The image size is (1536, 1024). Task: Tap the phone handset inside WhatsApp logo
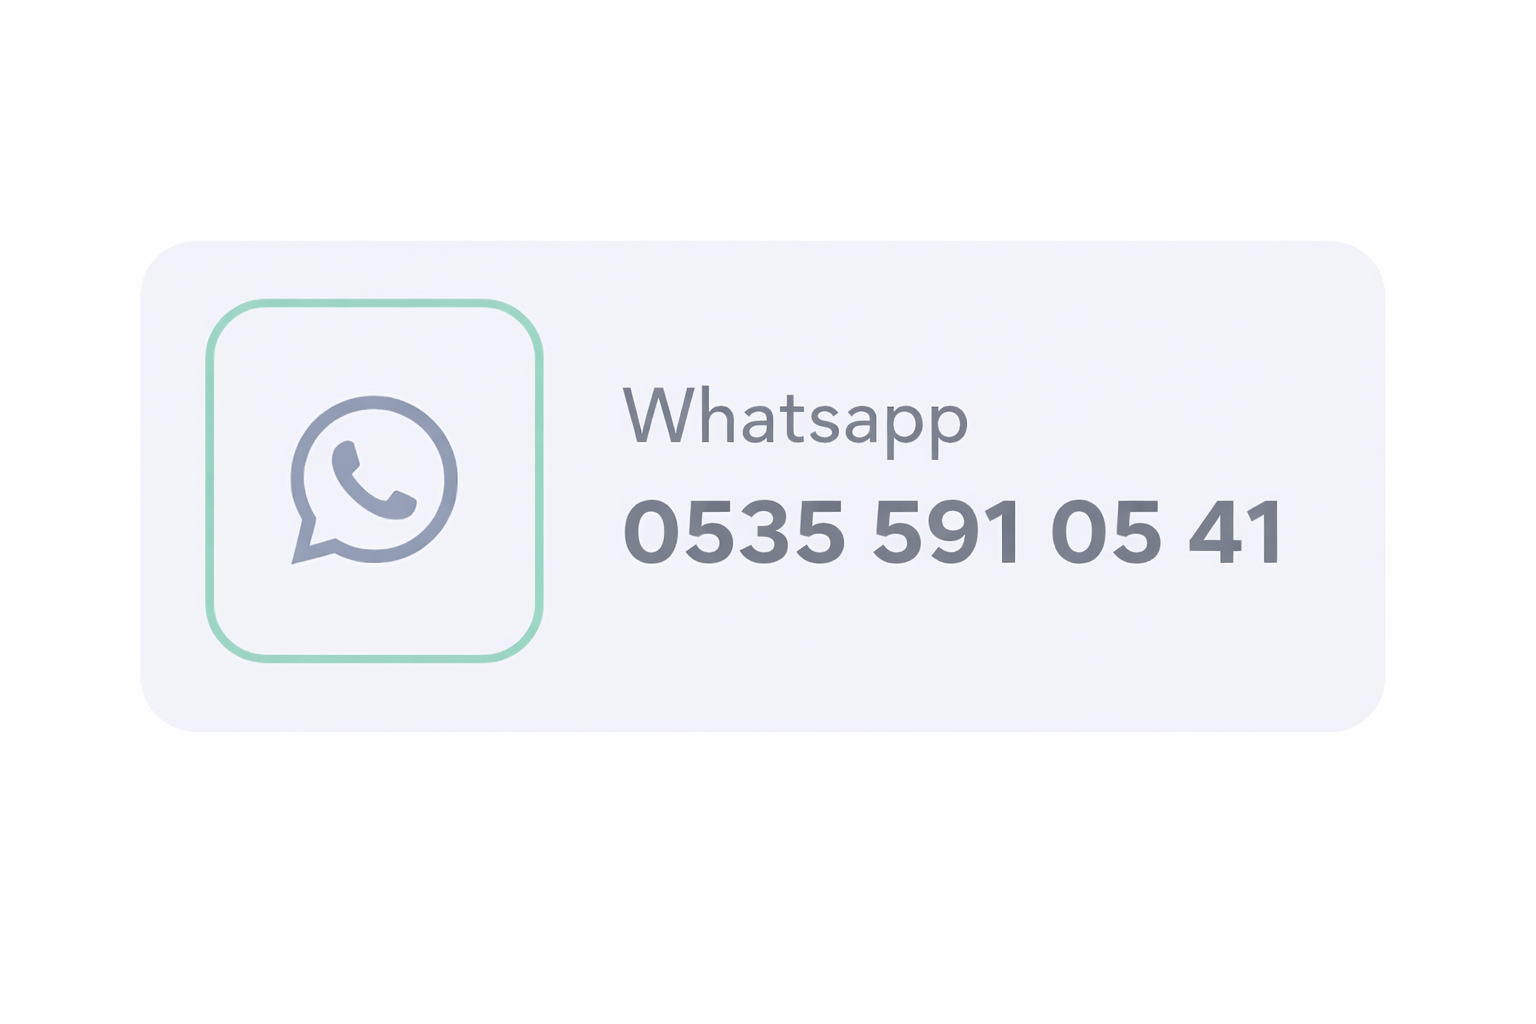click(x=373, y=480)
